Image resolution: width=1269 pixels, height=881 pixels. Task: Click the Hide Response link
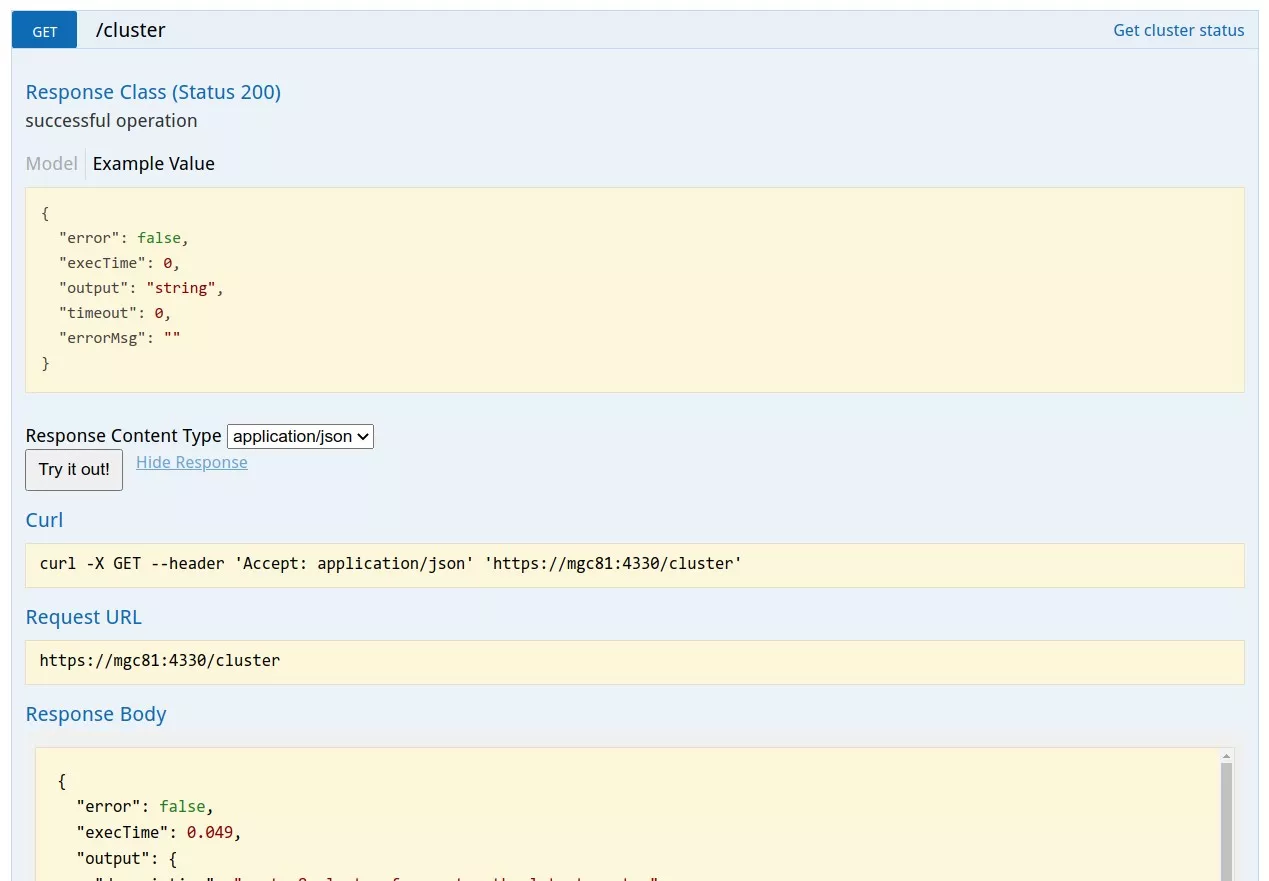point(191,462)
